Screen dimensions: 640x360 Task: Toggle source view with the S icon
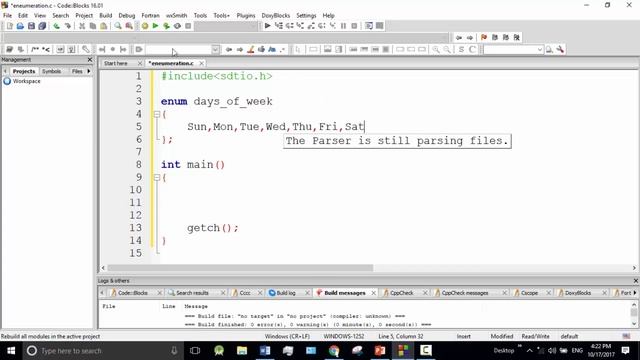coord(461,49)
